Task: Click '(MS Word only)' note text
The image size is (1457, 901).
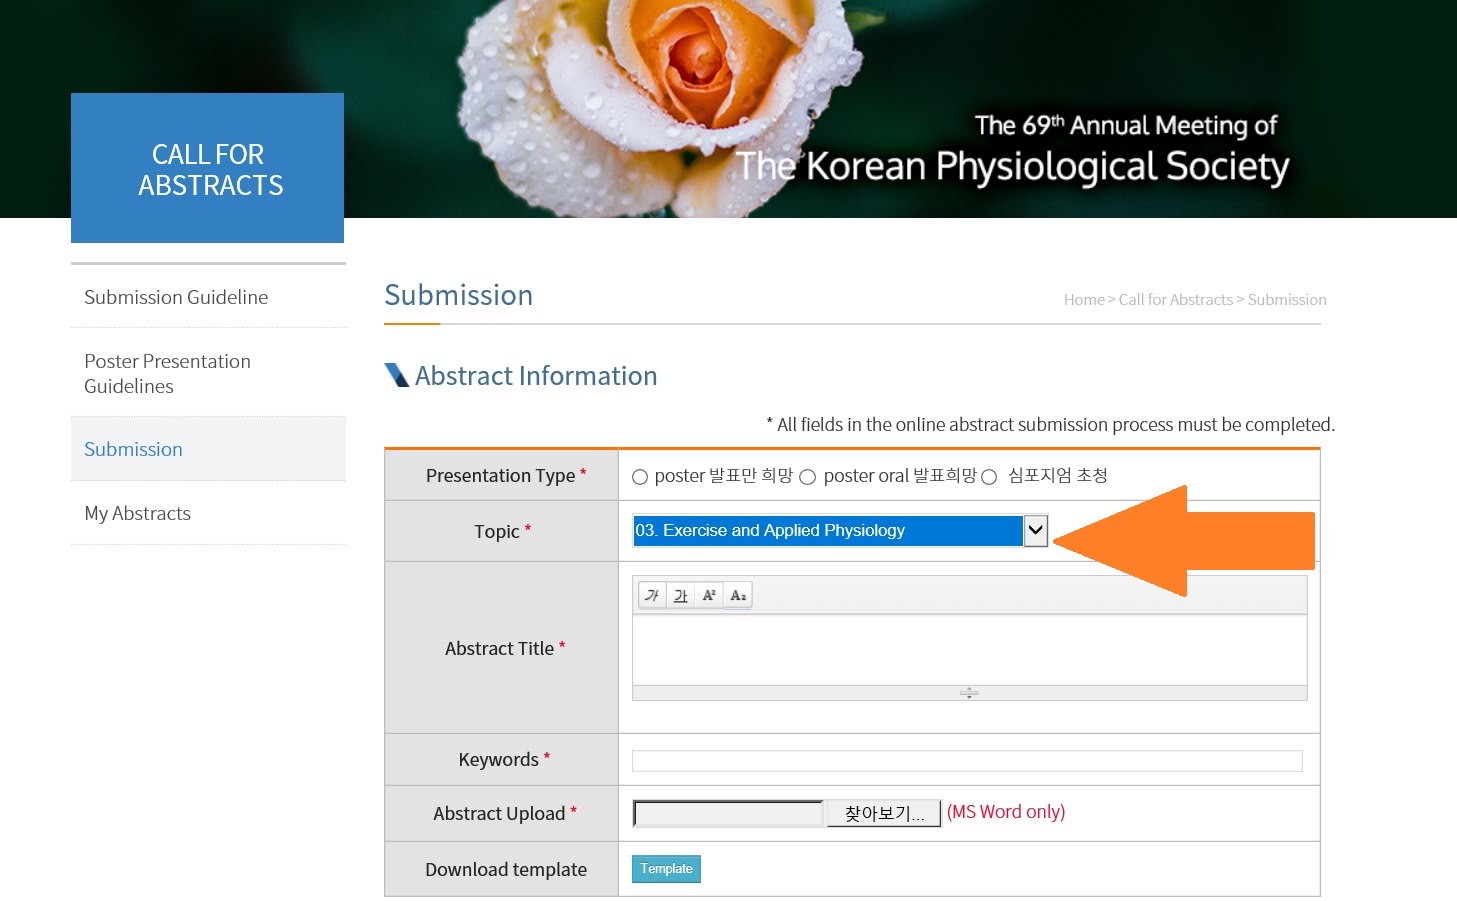Action: [x=1006, y=812]
